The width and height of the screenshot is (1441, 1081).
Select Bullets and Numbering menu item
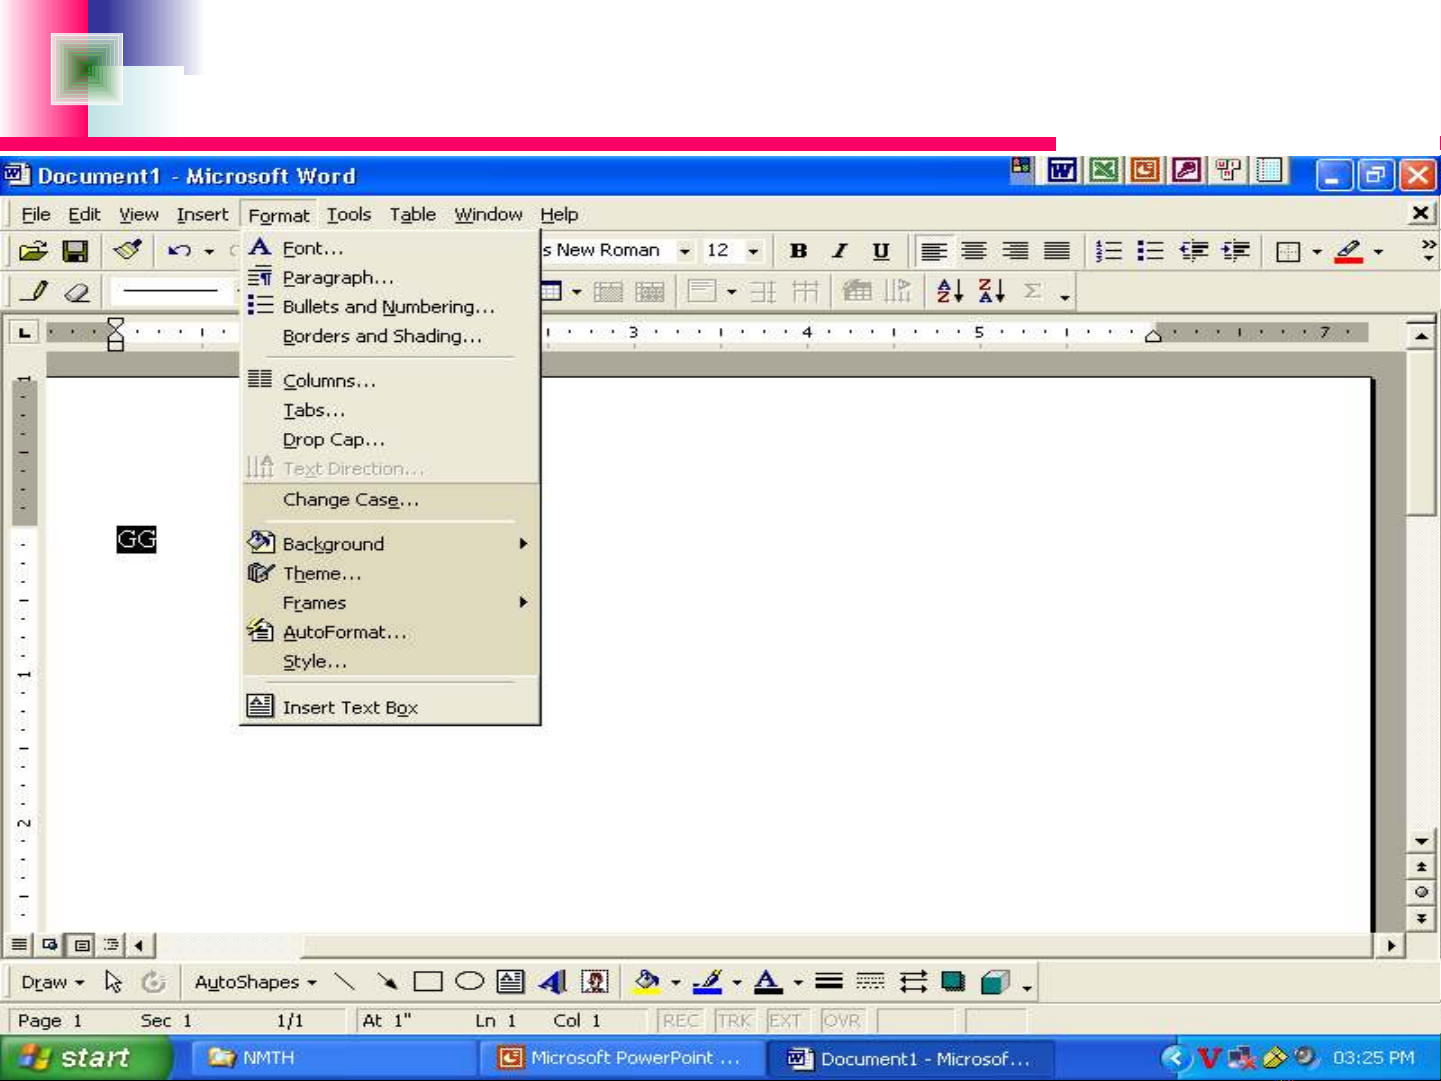pyautogui.click(x=388, y=307)
